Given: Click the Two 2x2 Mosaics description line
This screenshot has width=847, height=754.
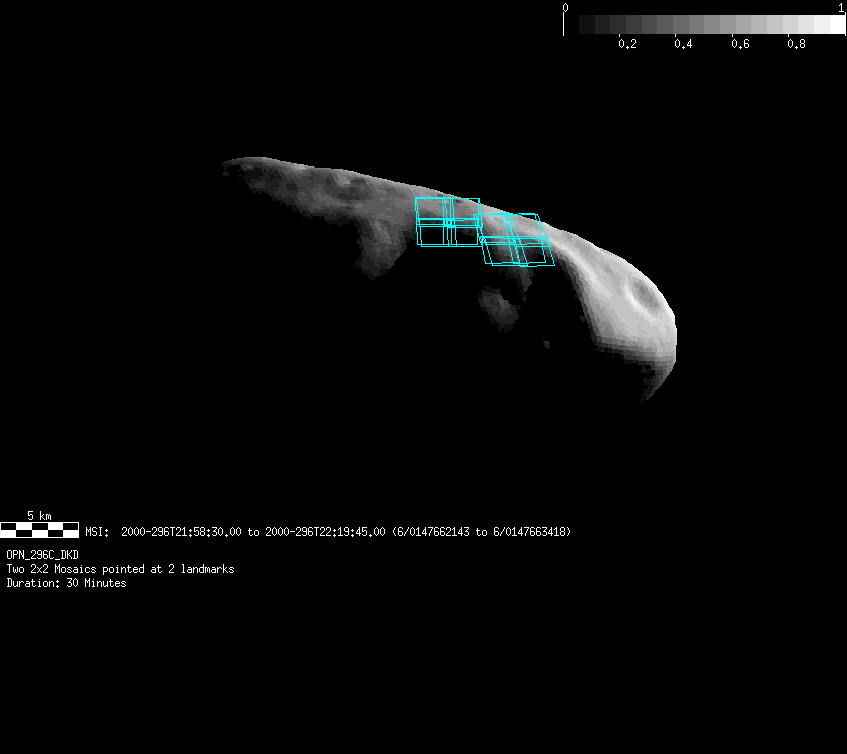Looking at the screenshot, I should point(120,569).
